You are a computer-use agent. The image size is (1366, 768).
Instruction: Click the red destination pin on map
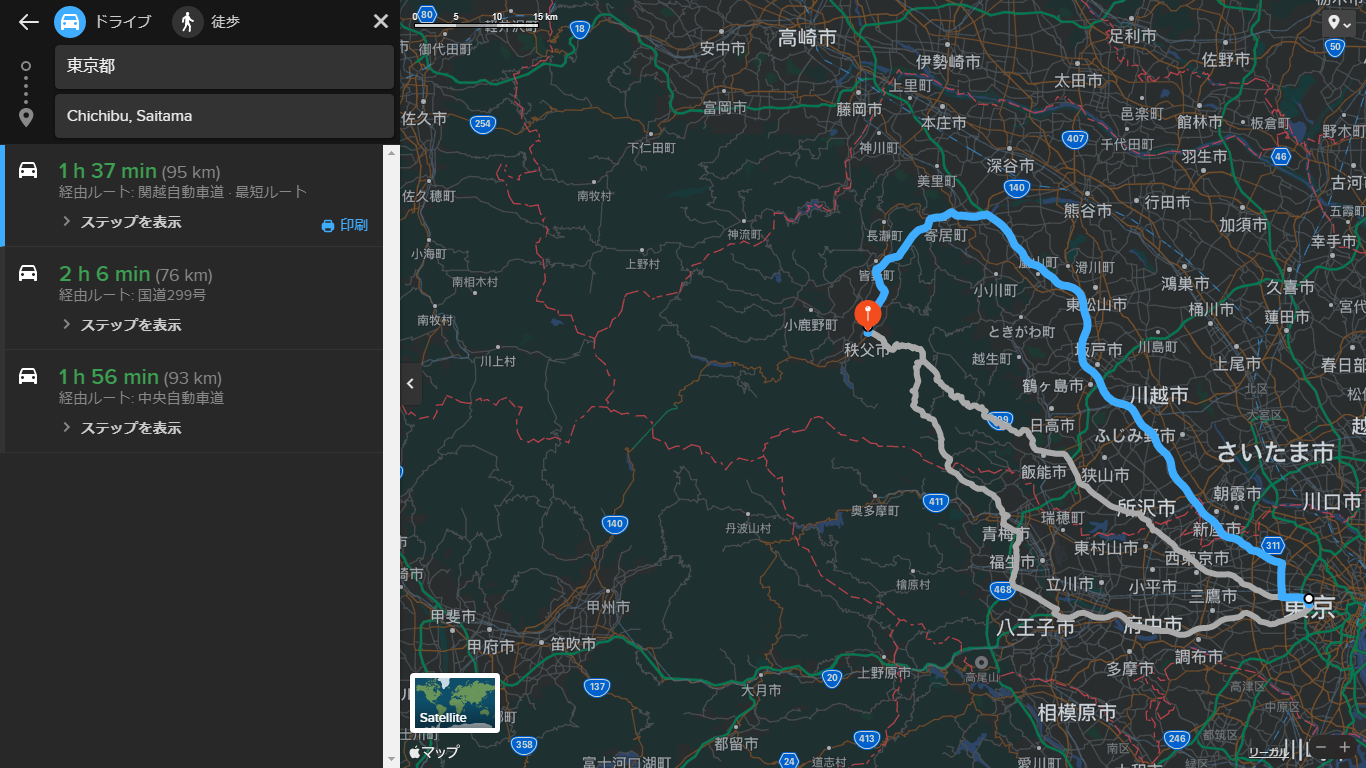tap(868, 313)
